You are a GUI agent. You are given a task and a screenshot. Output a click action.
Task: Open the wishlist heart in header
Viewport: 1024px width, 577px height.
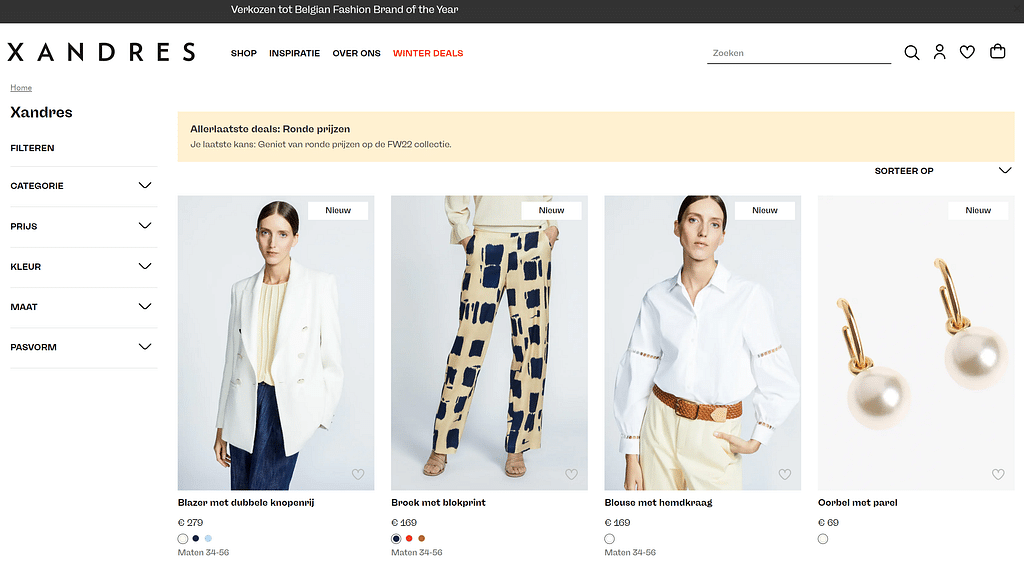click(x=967, y=53)
